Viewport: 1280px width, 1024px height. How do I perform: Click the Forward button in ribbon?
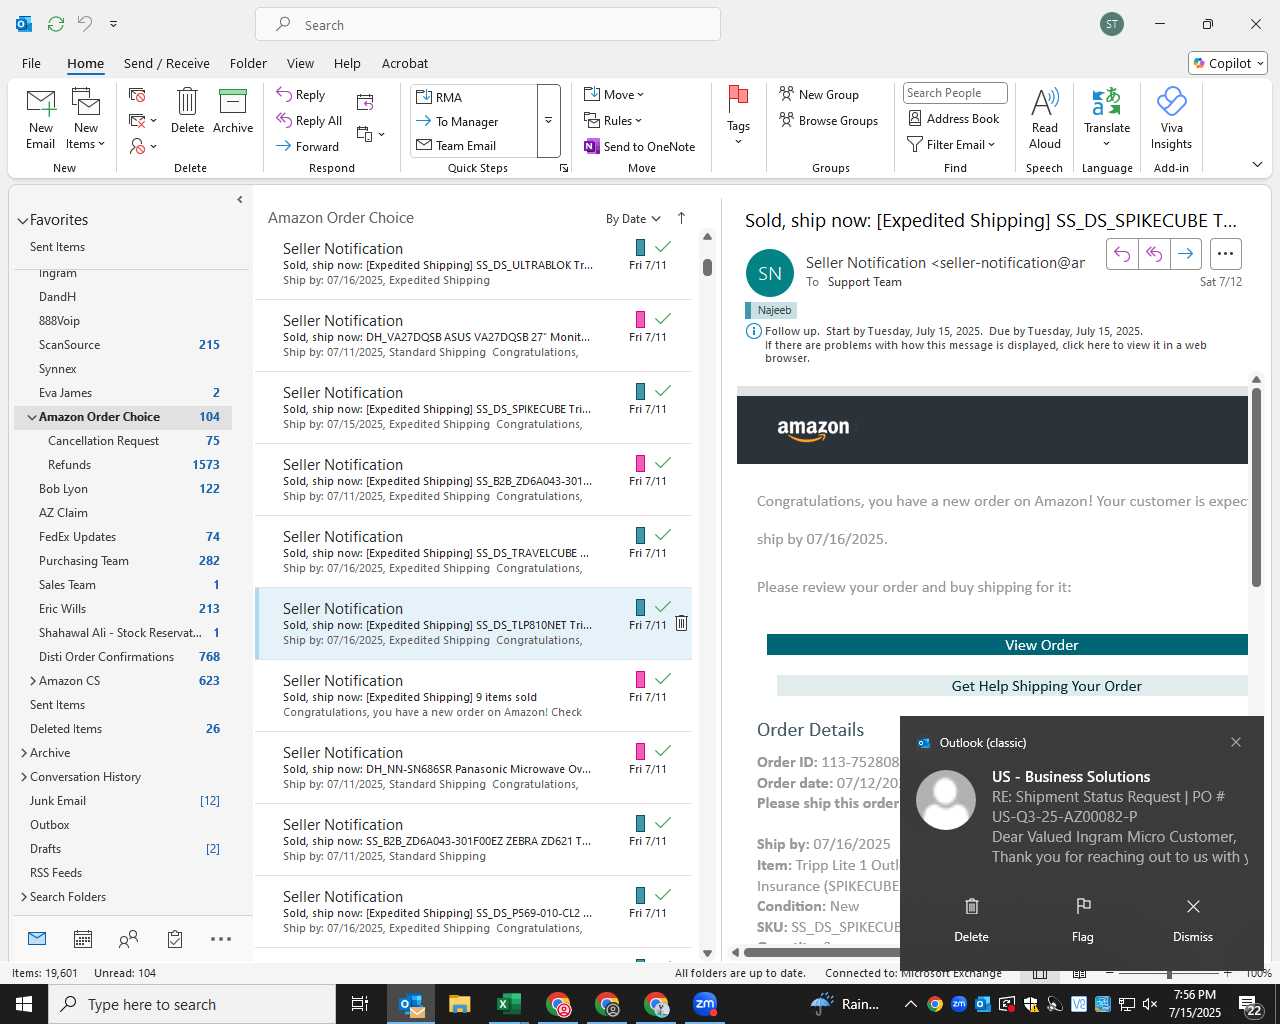click(309, 146)
